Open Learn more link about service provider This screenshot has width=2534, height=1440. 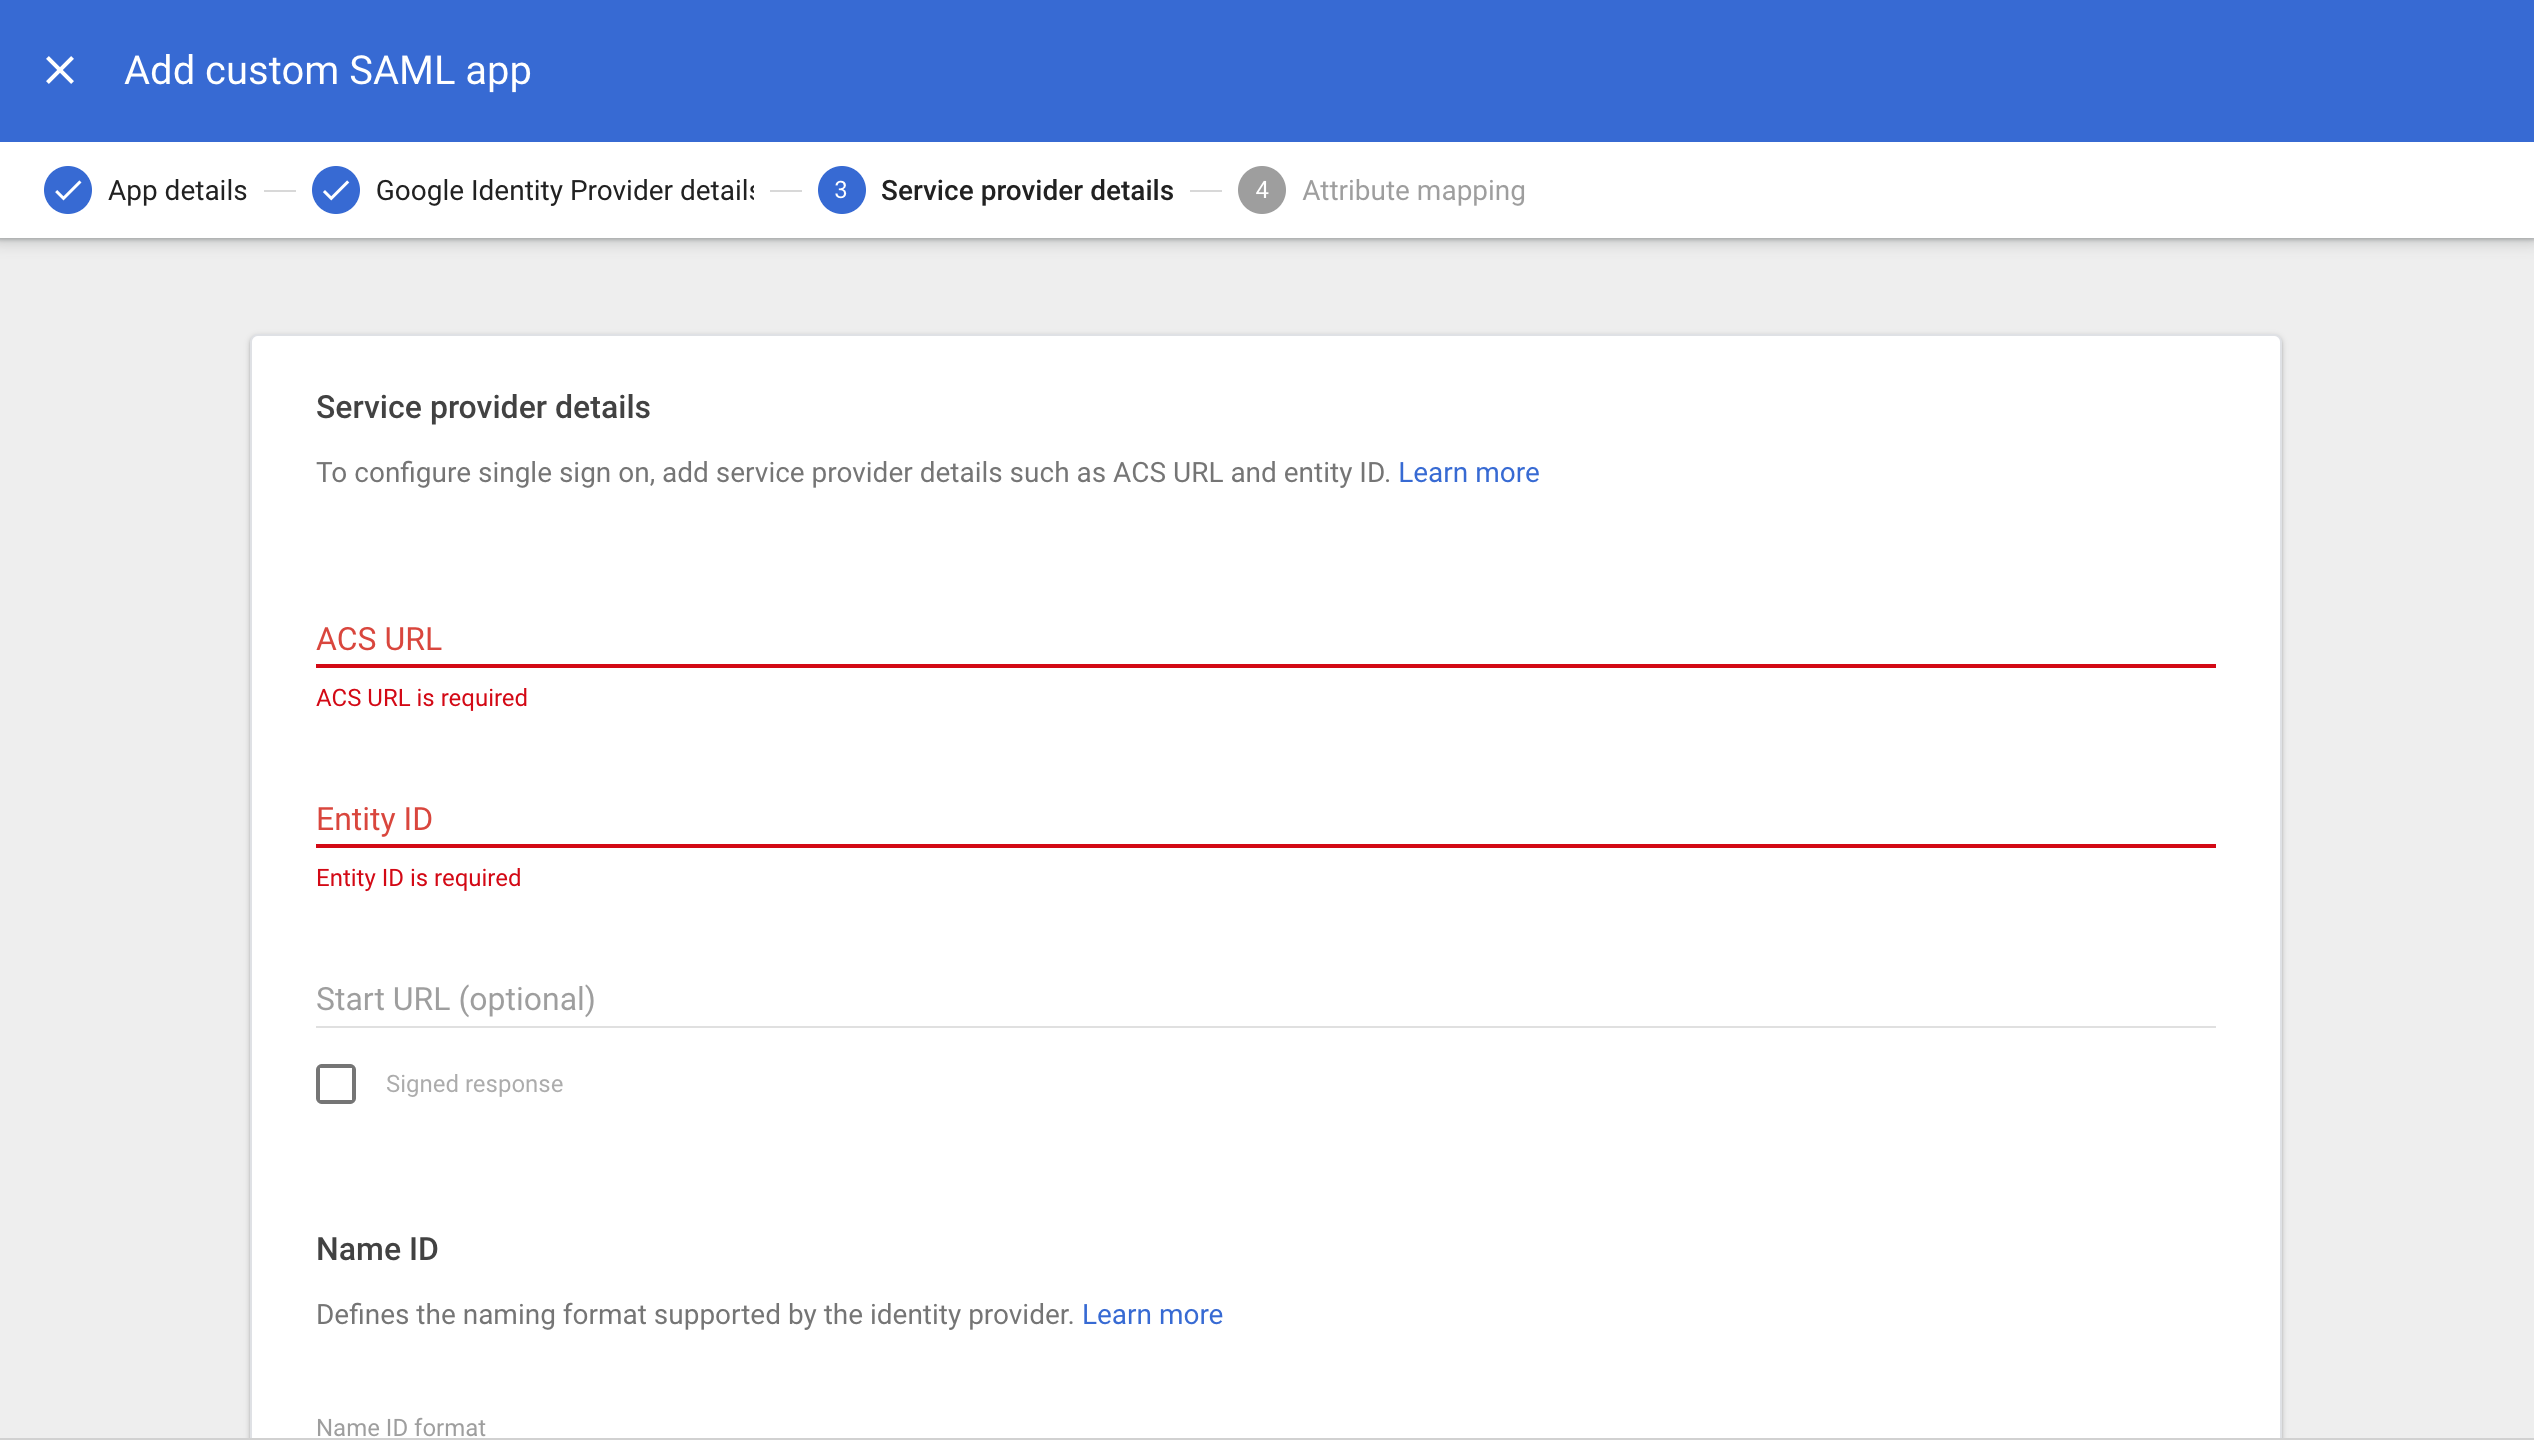click(x=1468, y=473)
